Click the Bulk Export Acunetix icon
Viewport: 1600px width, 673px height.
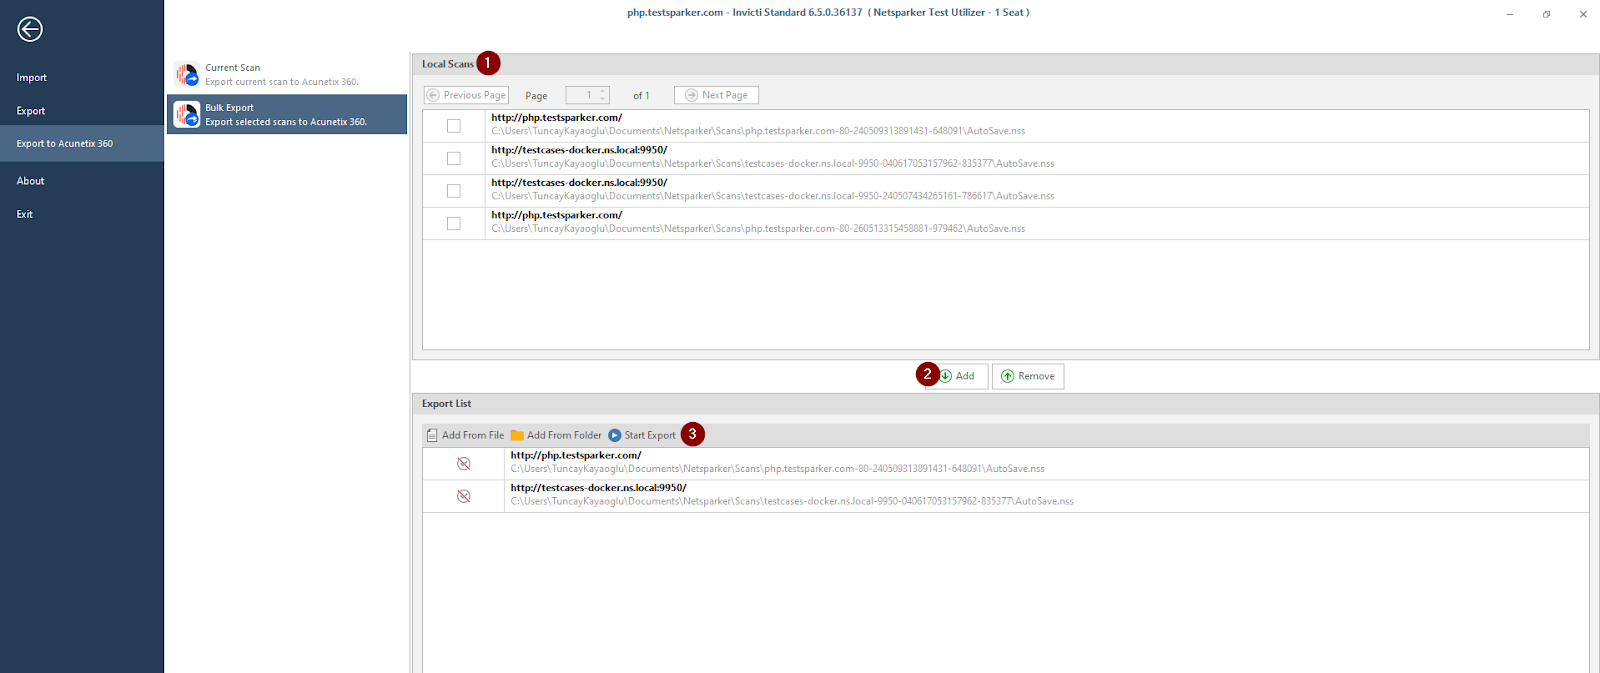187,114
